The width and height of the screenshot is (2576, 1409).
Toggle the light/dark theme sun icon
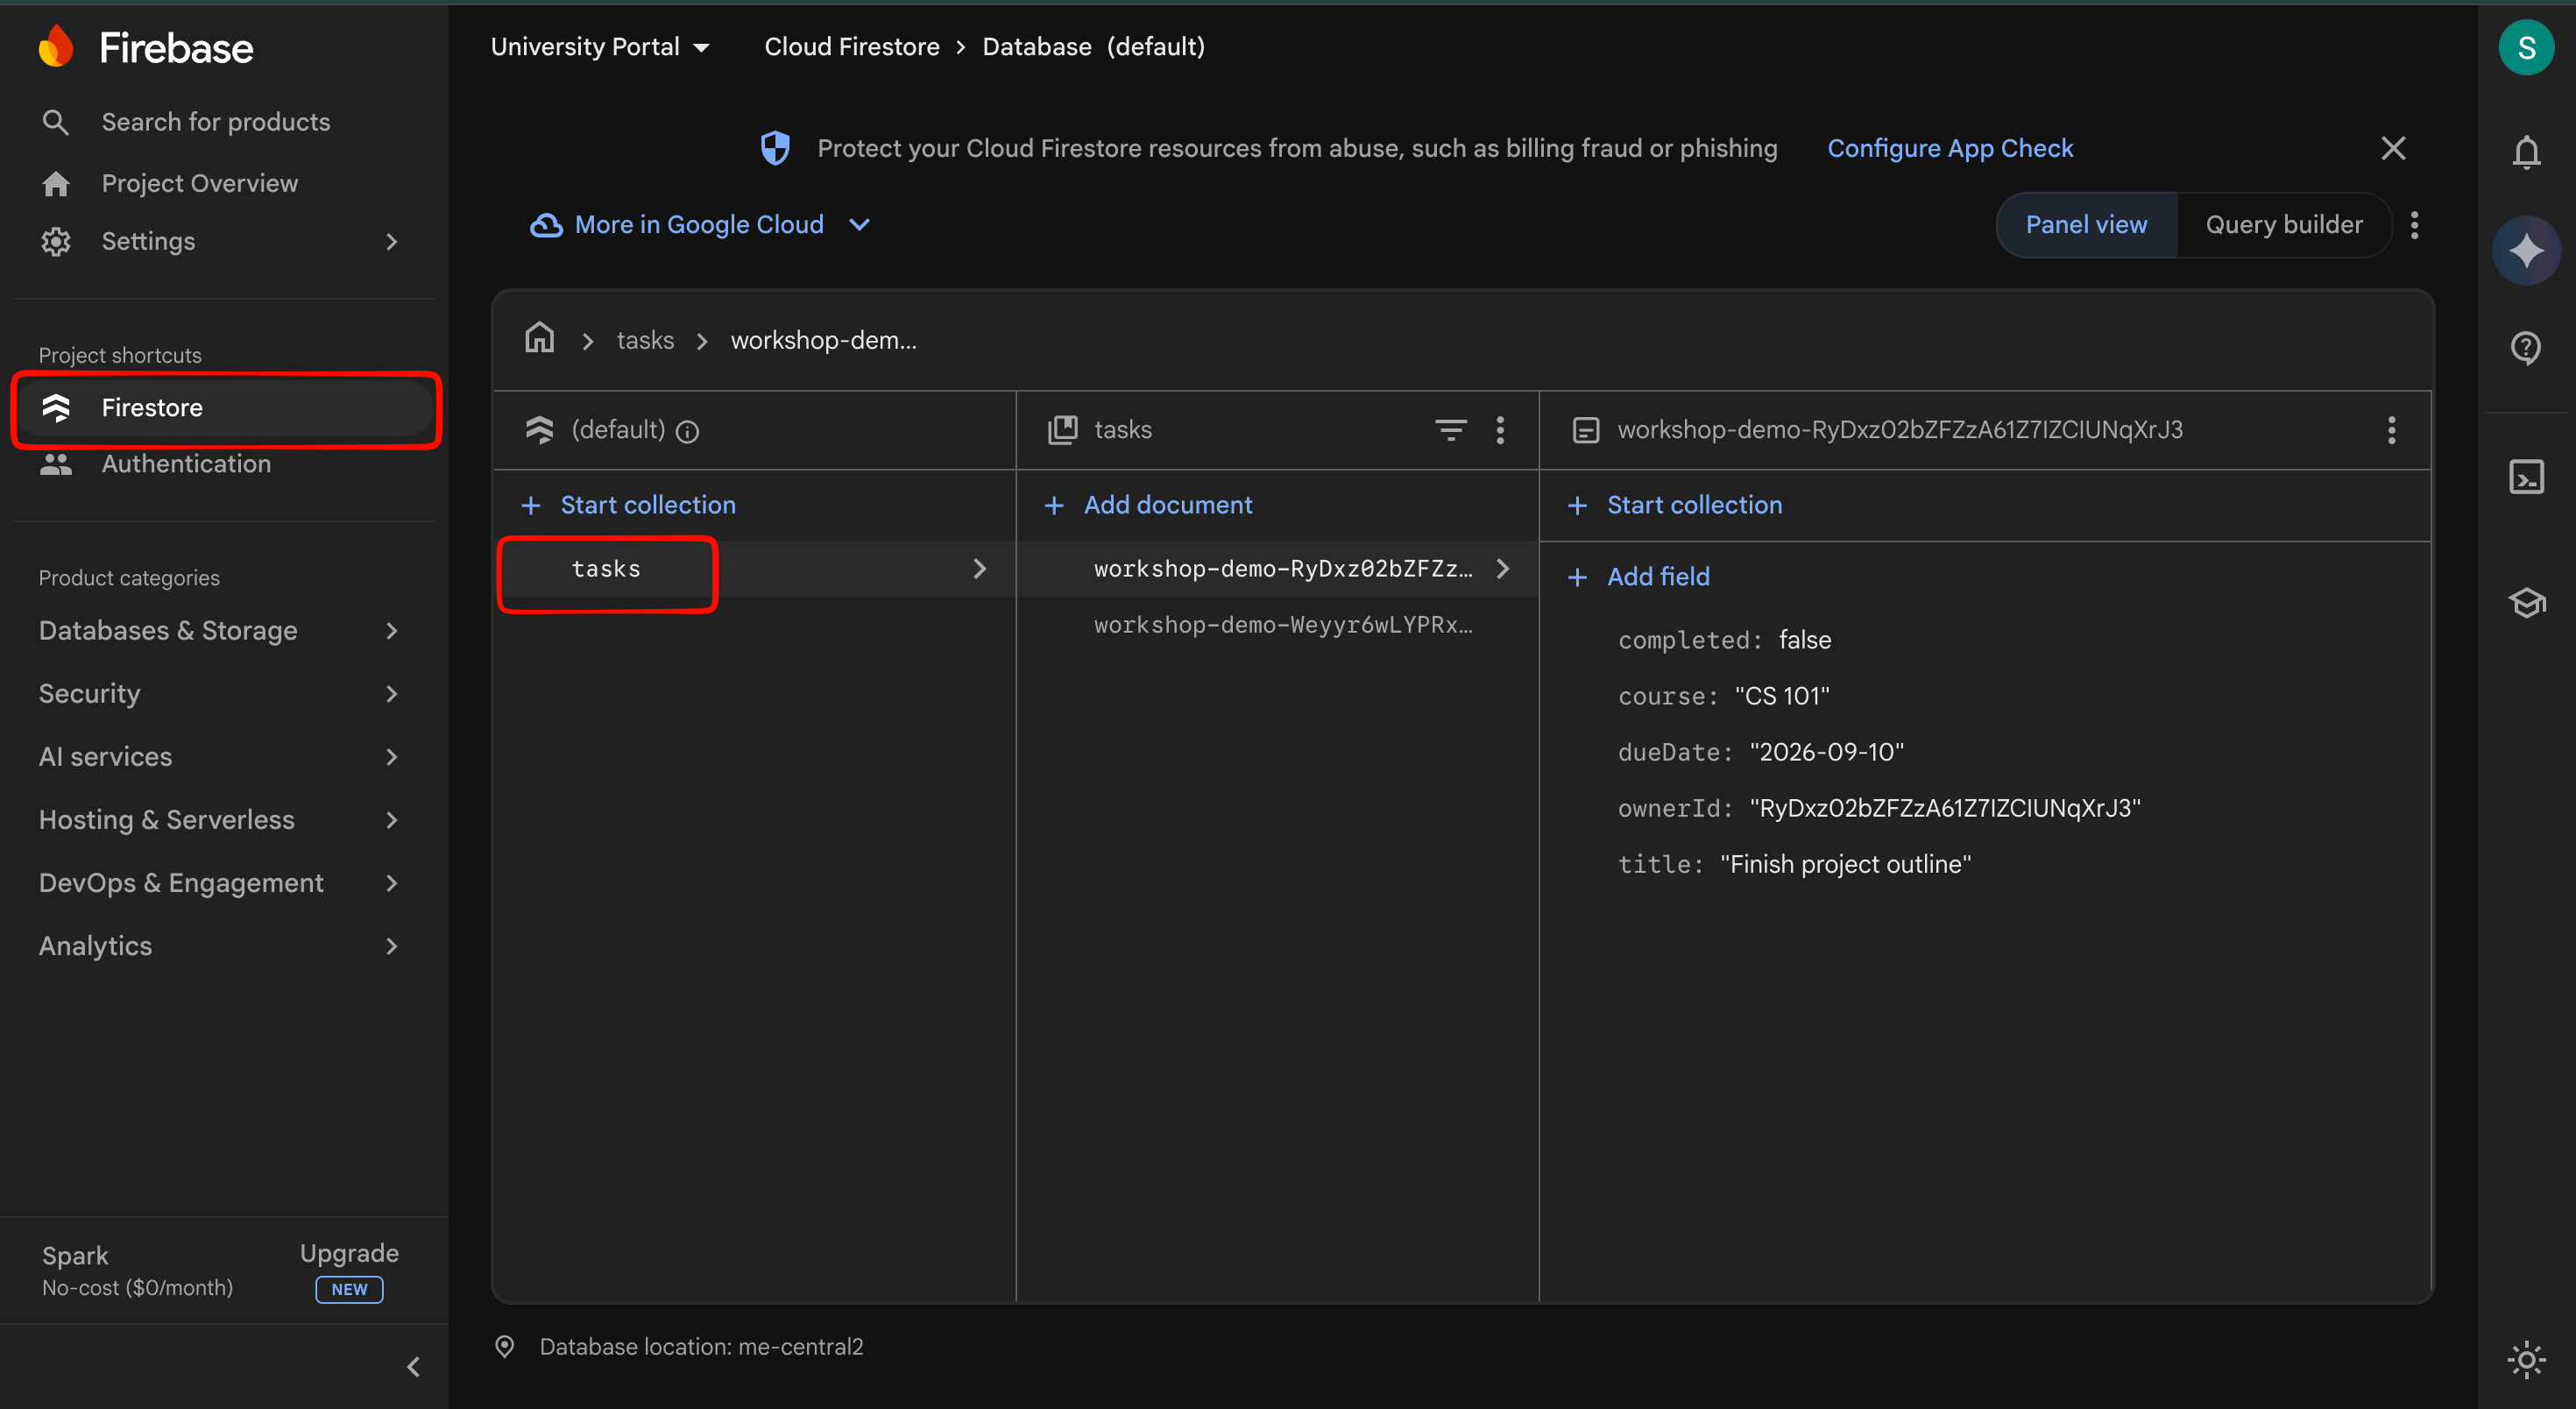tap(2526, 1359)
